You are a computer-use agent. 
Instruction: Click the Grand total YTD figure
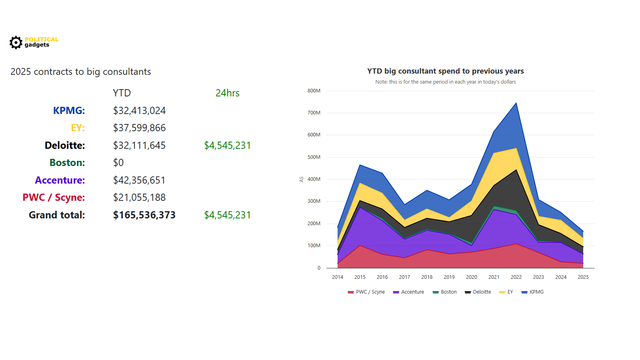[x=144, y=215]
